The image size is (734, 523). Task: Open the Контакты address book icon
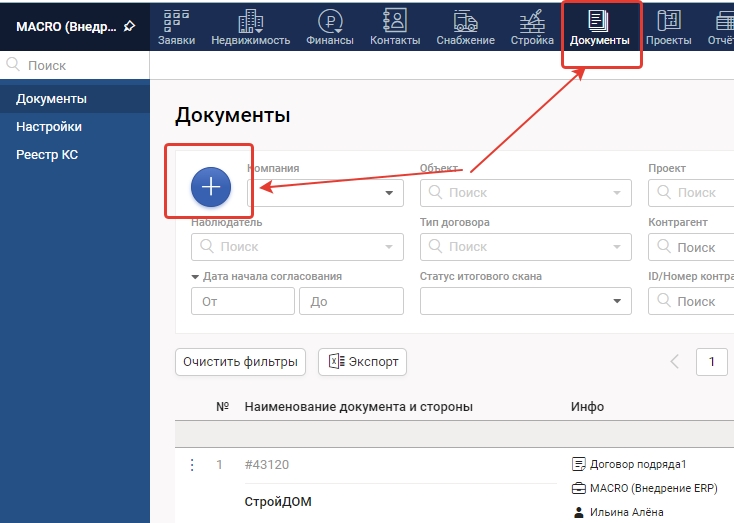(395, 20)
